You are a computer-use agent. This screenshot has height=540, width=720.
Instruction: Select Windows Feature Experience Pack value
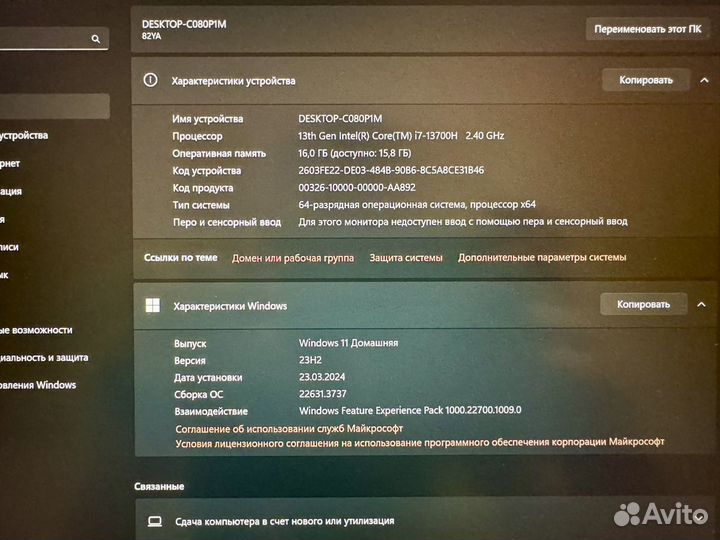tap(410, 410)
